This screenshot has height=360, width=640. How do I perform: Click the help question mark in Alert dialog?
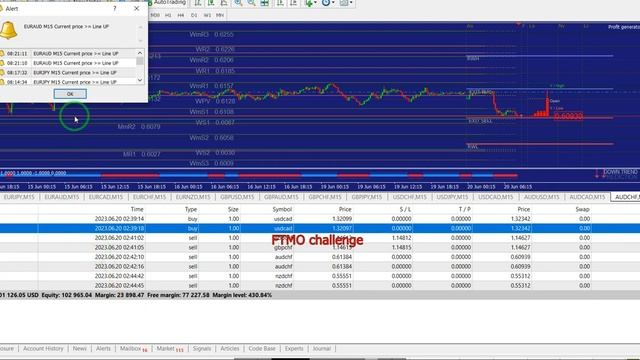115,8
